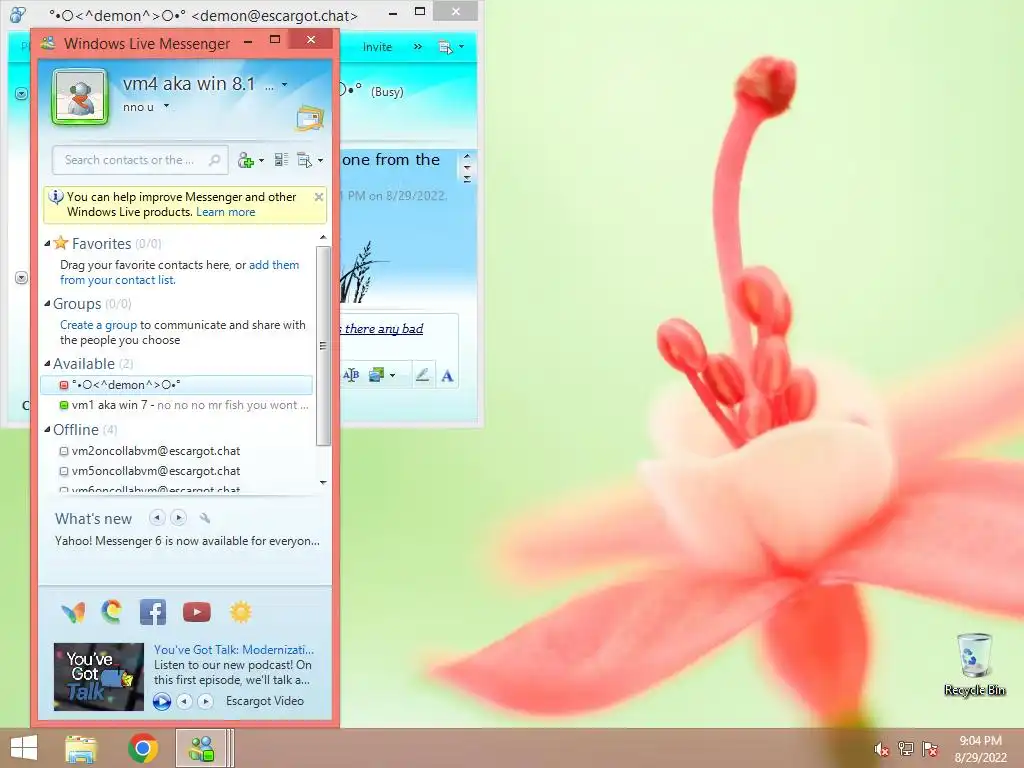Image resolution: width=1024 pixels, height=768 pixels.
Task: Click the search contacts field
Action: pyautogui.click(x=140, y=160)
